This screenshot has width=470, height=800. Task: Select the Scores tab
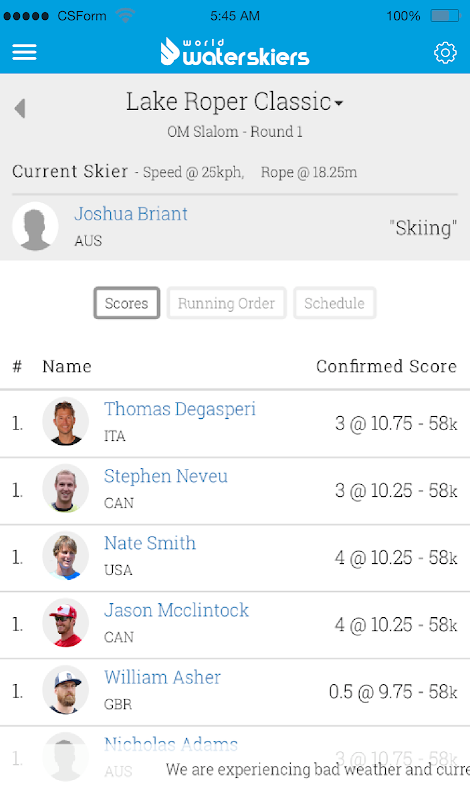[127, 303]
